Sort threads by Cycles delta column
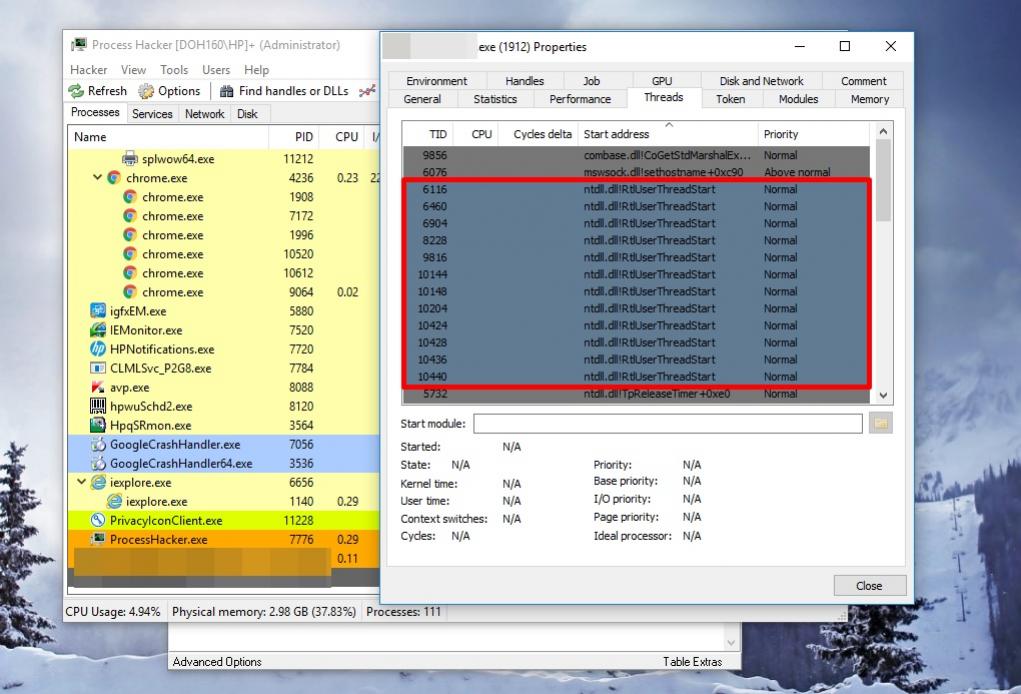 pos(538,134)
